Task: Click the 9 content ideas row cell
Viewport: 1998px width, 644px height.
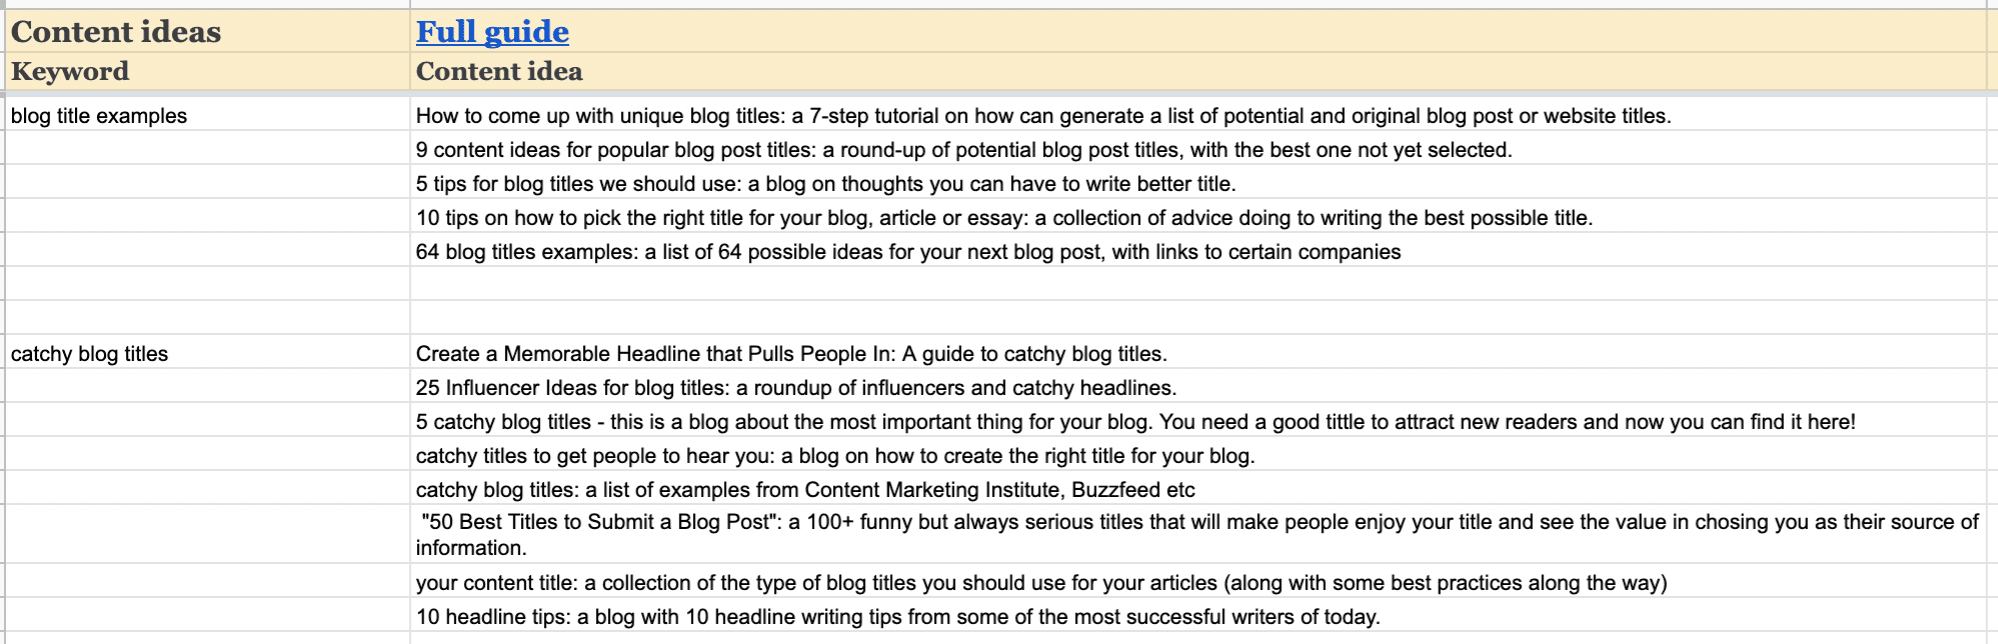Action: tap(1197, 149)
